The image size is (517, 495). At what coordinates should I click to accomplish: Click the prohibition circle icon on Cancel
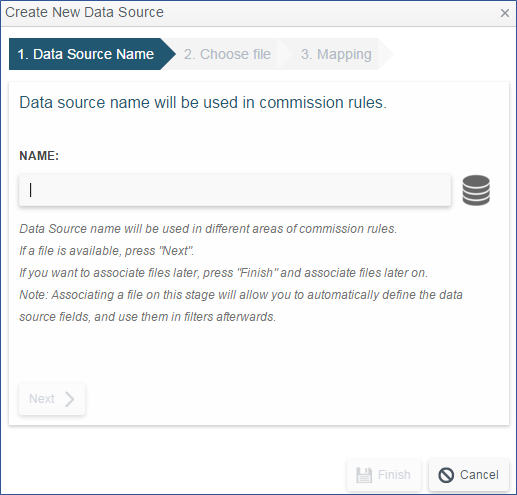[446, 475]
